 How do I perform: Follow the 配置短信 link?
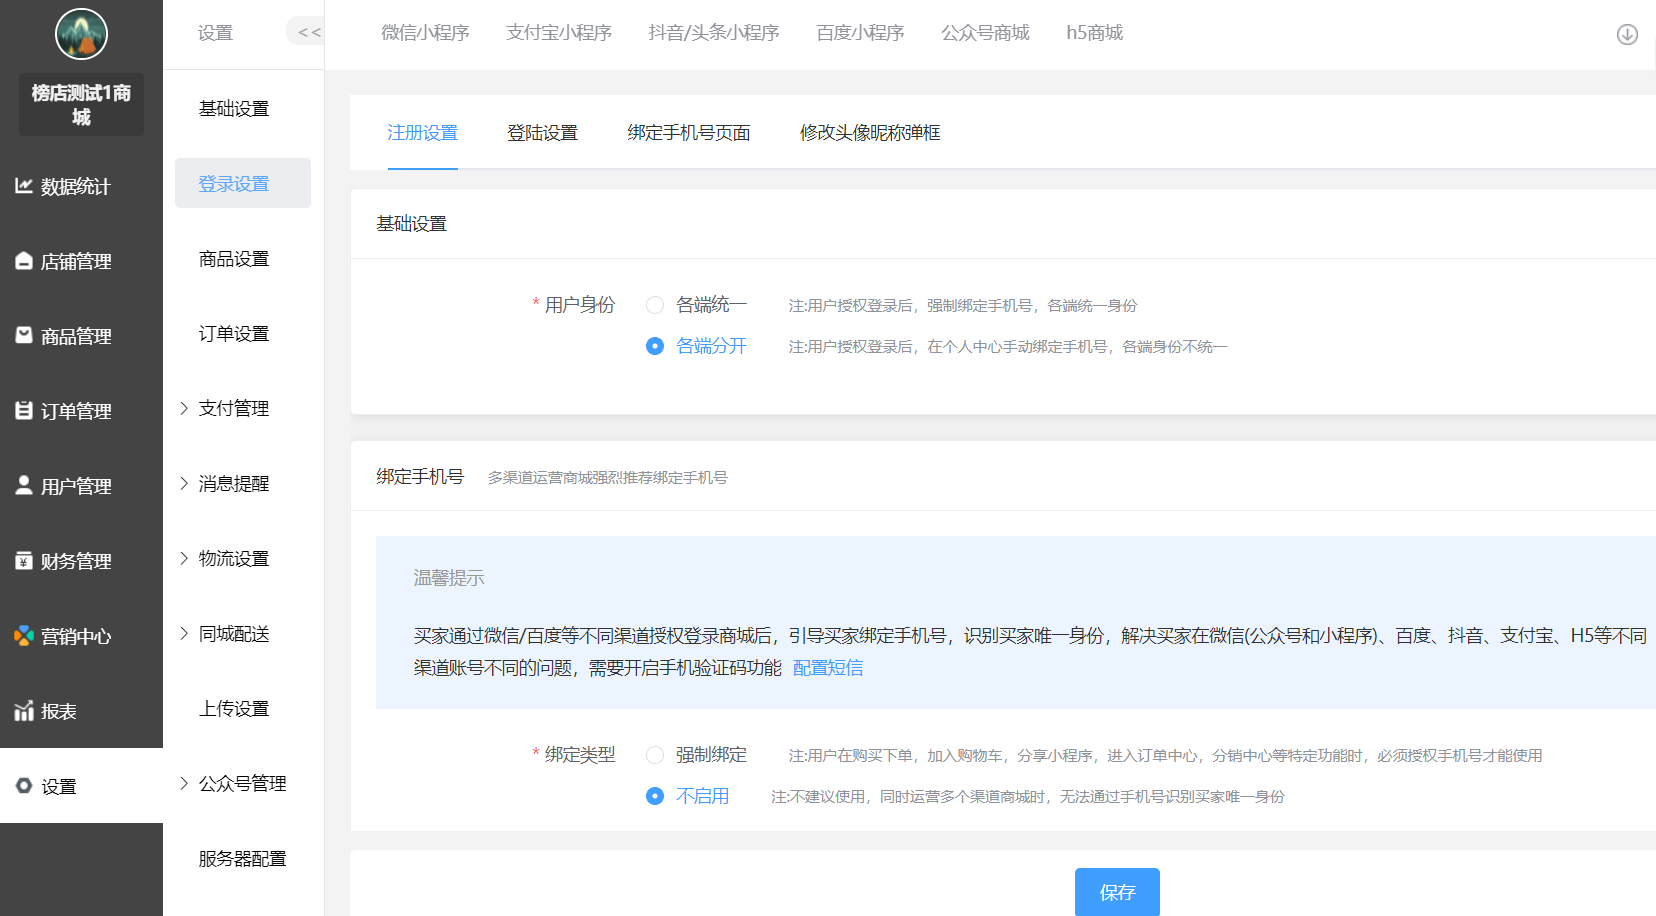coord(828,668)
